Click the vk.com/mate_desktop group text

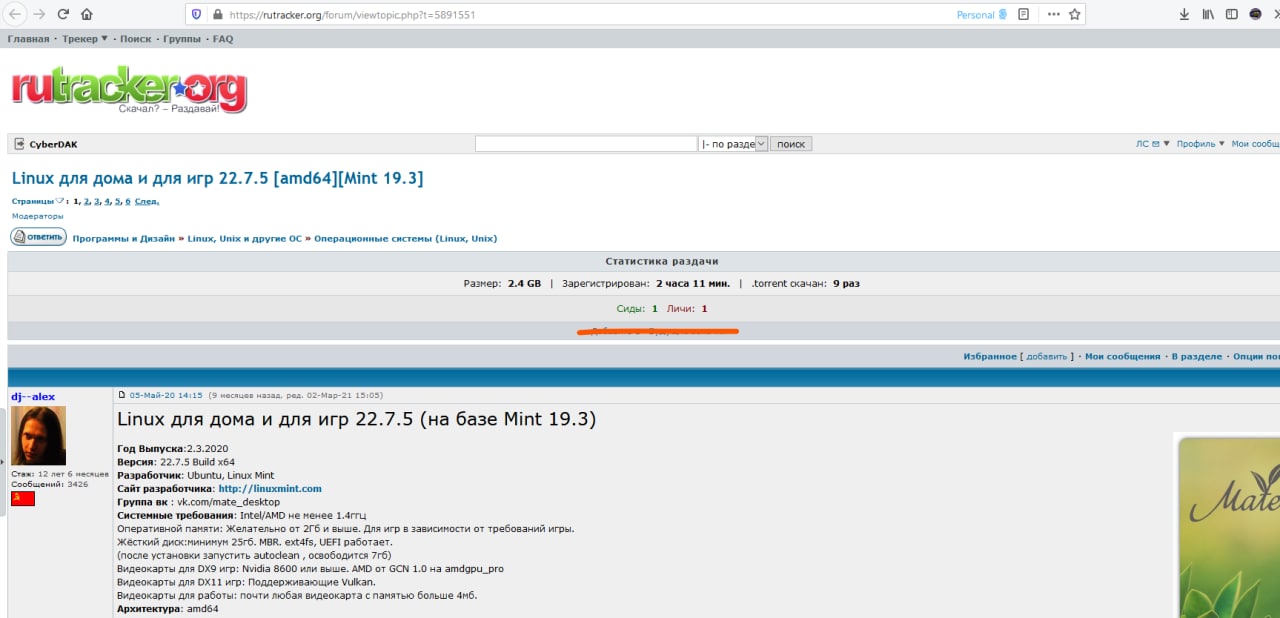coord(229,502)
